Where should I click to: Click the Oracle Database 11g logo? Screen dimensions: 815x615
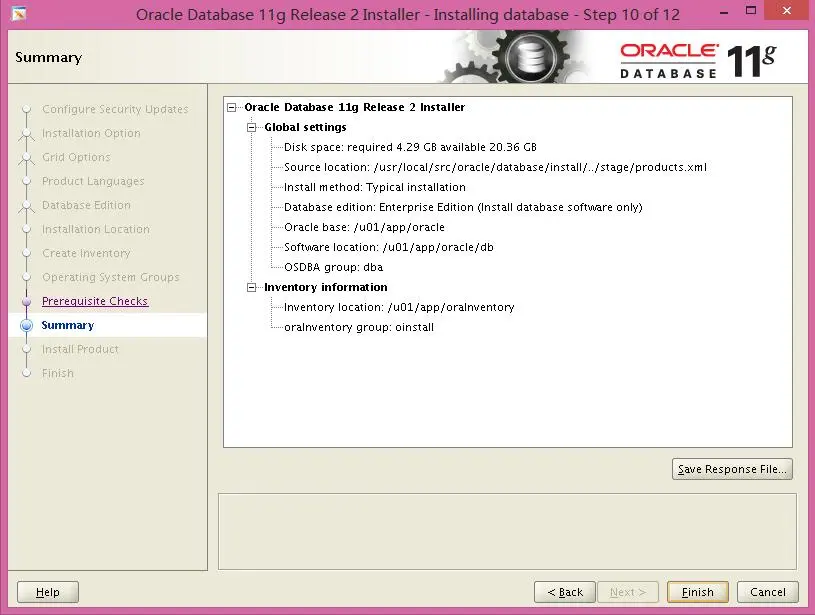(x=698, y=60)
